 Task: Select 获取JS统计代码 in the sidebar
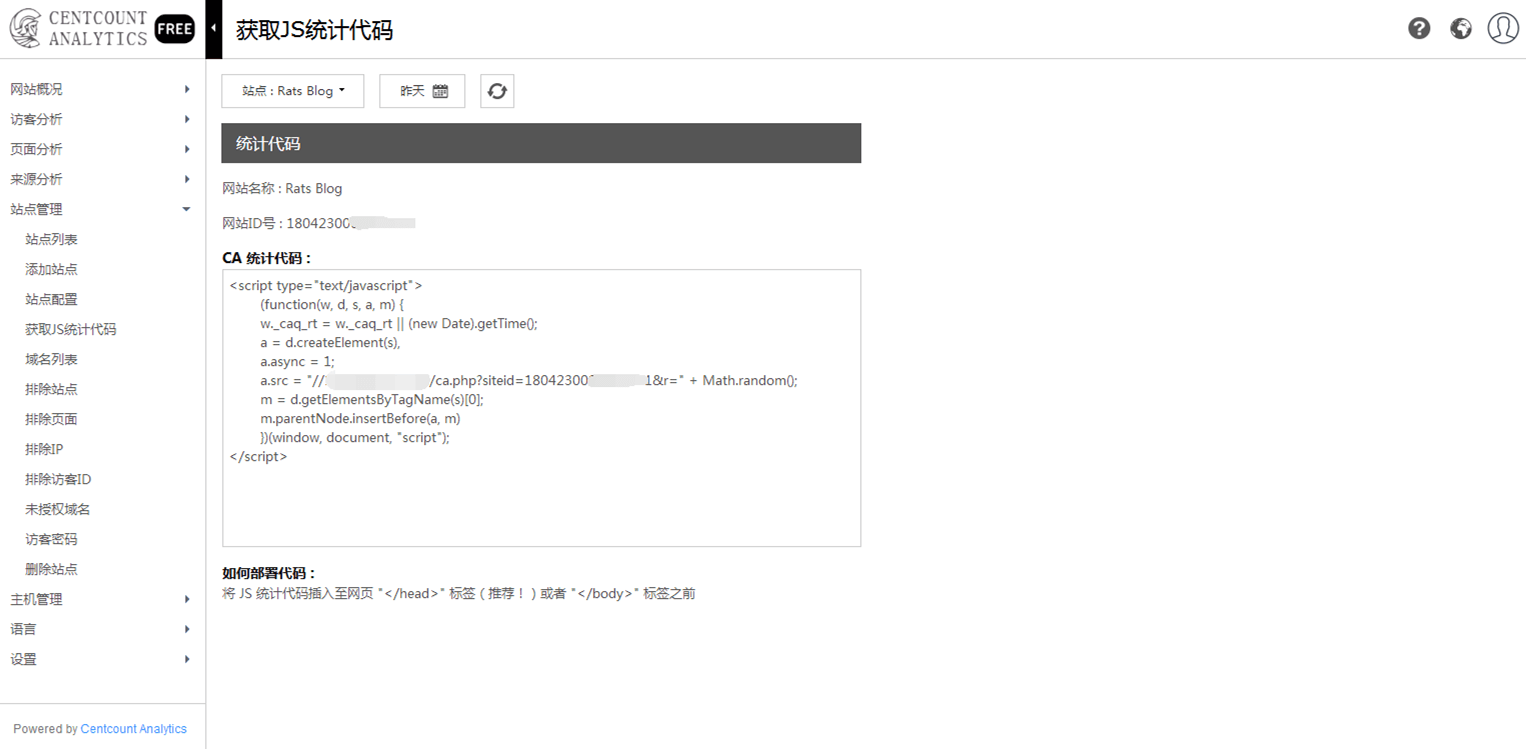71,329
